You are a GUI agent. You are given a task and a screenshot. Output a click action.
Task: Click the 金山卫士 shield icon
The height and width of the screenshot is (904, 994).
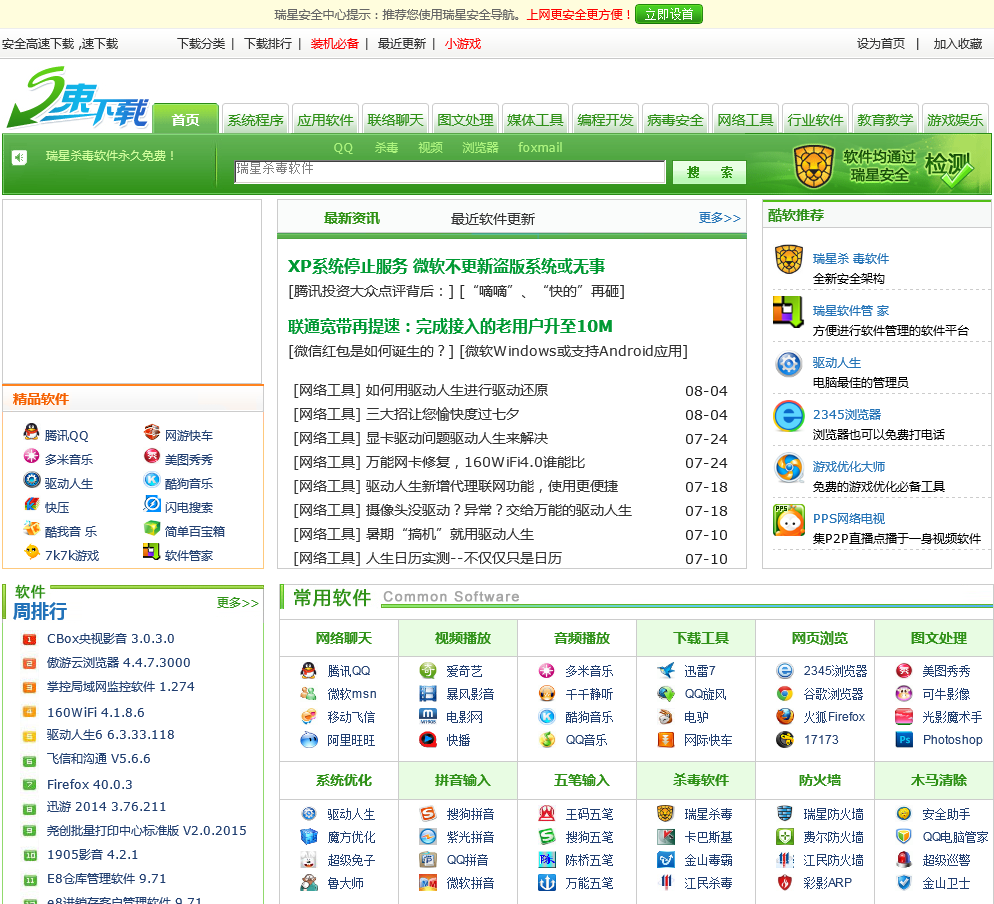coord(904,882)
